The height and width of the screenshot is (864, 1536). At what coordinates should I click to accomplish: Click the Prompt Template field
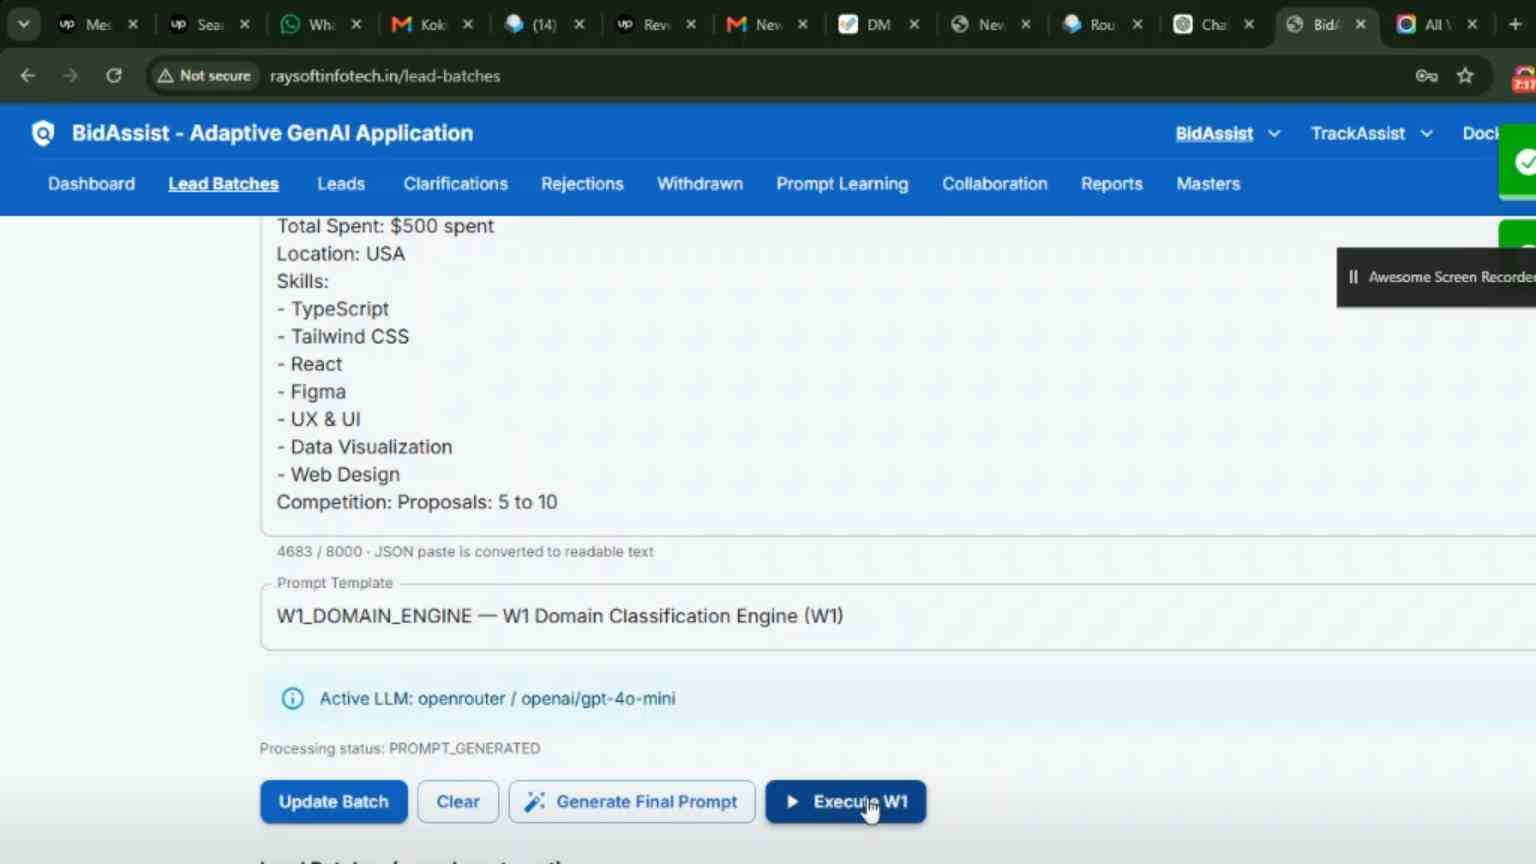(x=898, y=616)
